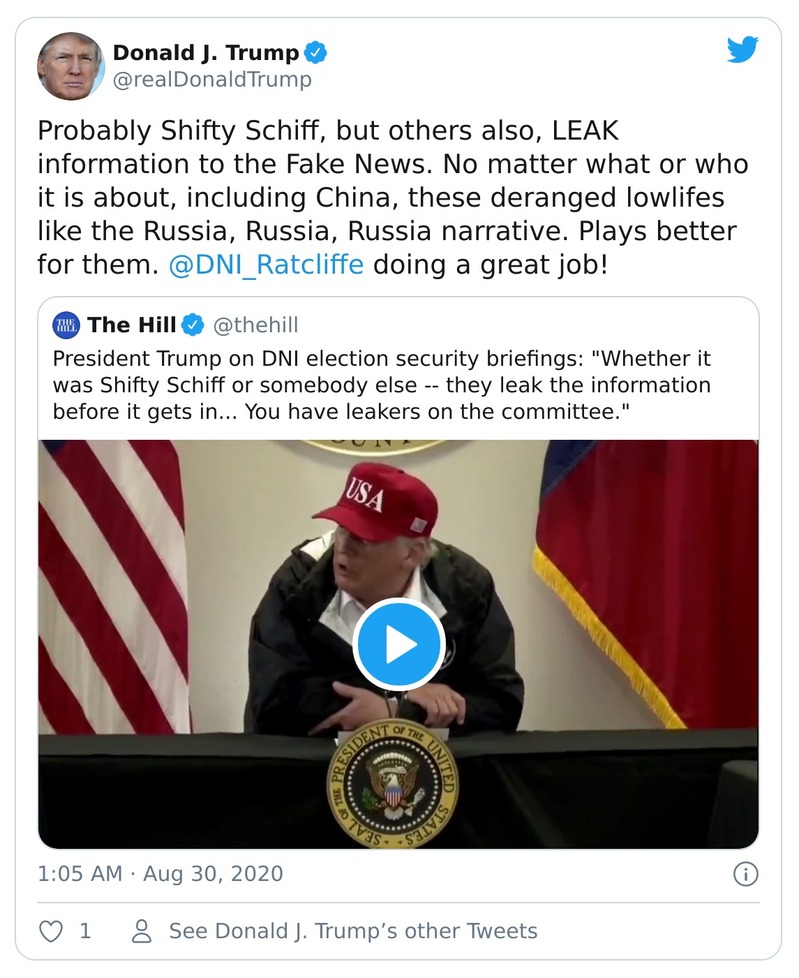
Task: Play the embedded video
Action: [399, 644]
